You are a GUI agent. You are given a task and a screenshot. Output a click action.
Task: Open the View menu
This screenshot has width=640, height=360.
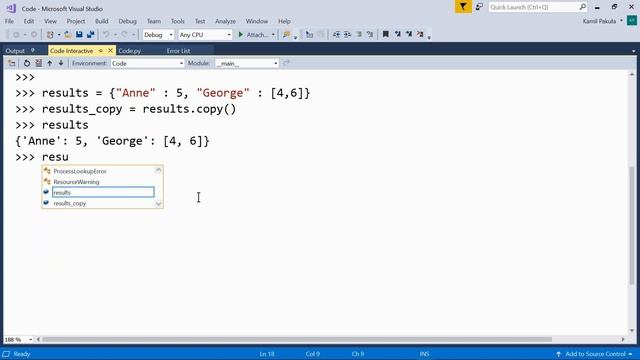[x=50, y=21]
